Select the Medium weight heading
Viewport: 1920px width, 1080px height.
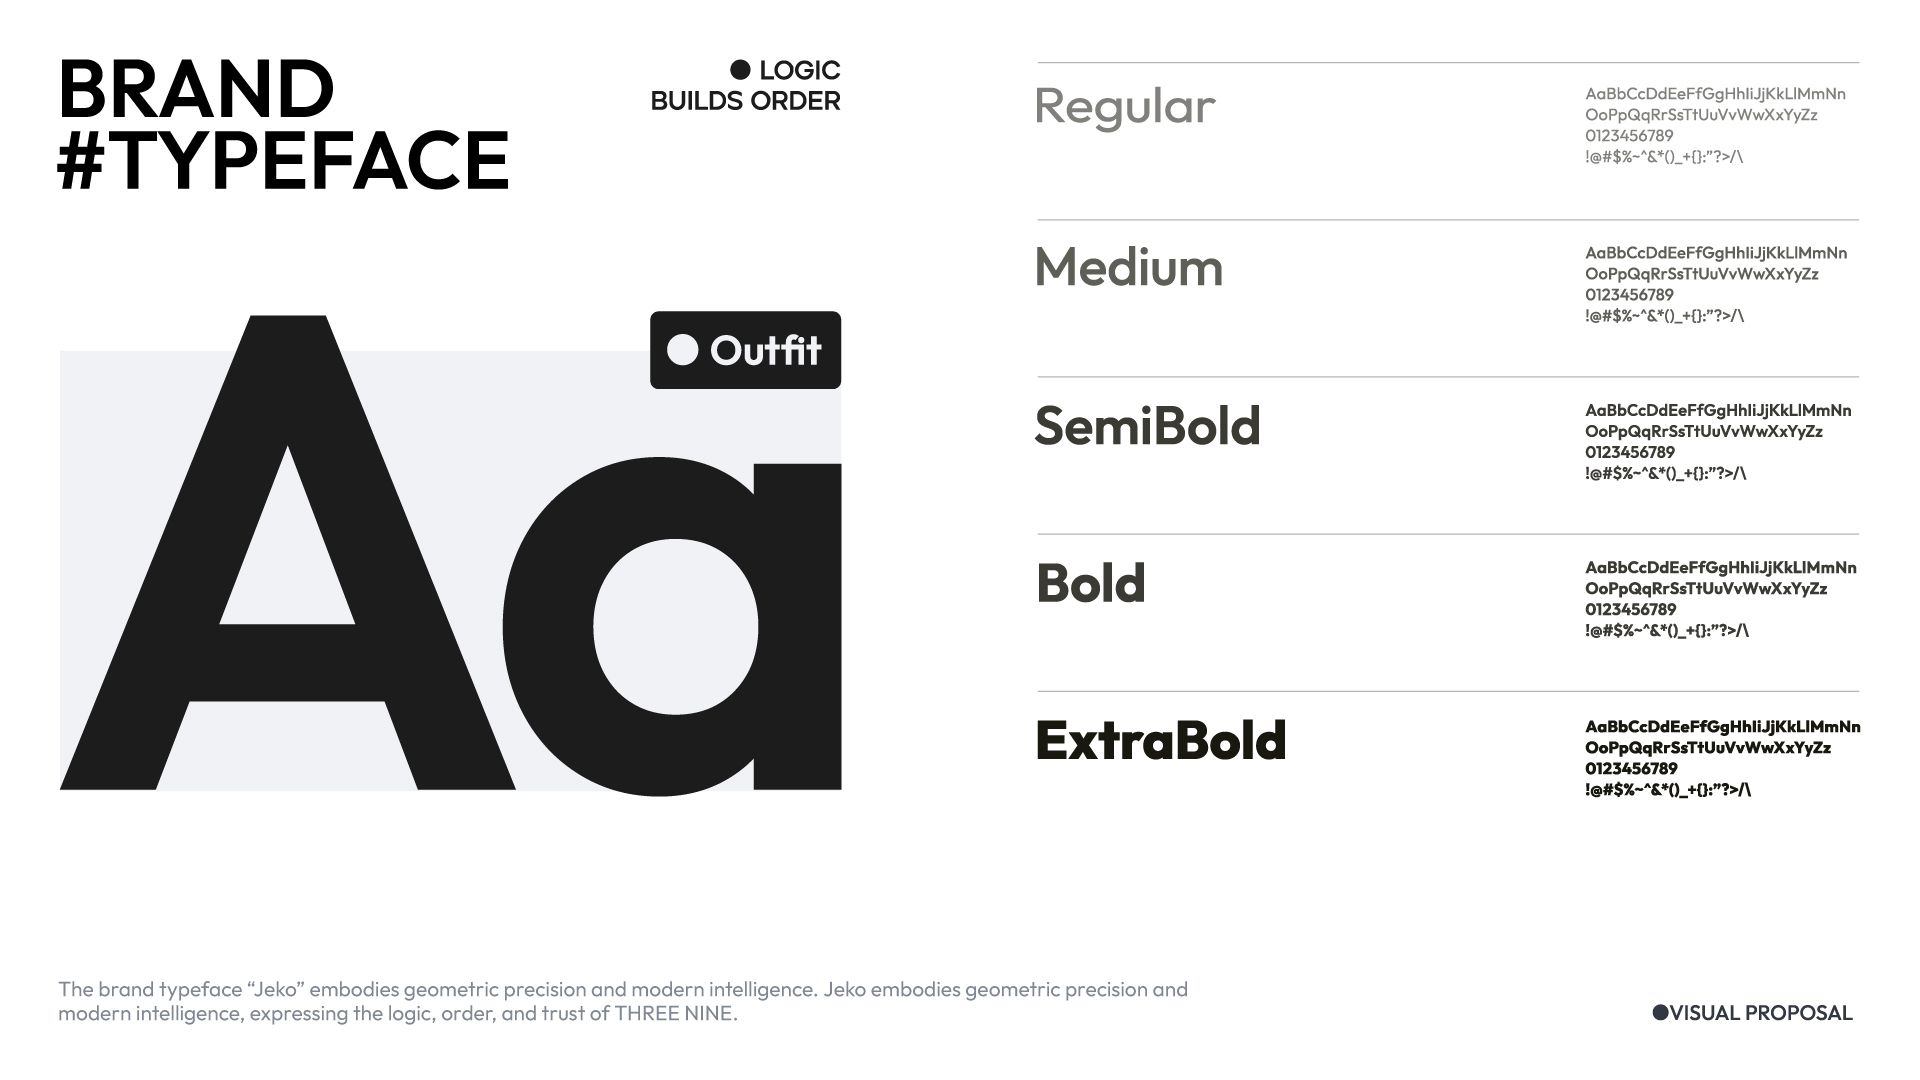tap(1128, 267)
